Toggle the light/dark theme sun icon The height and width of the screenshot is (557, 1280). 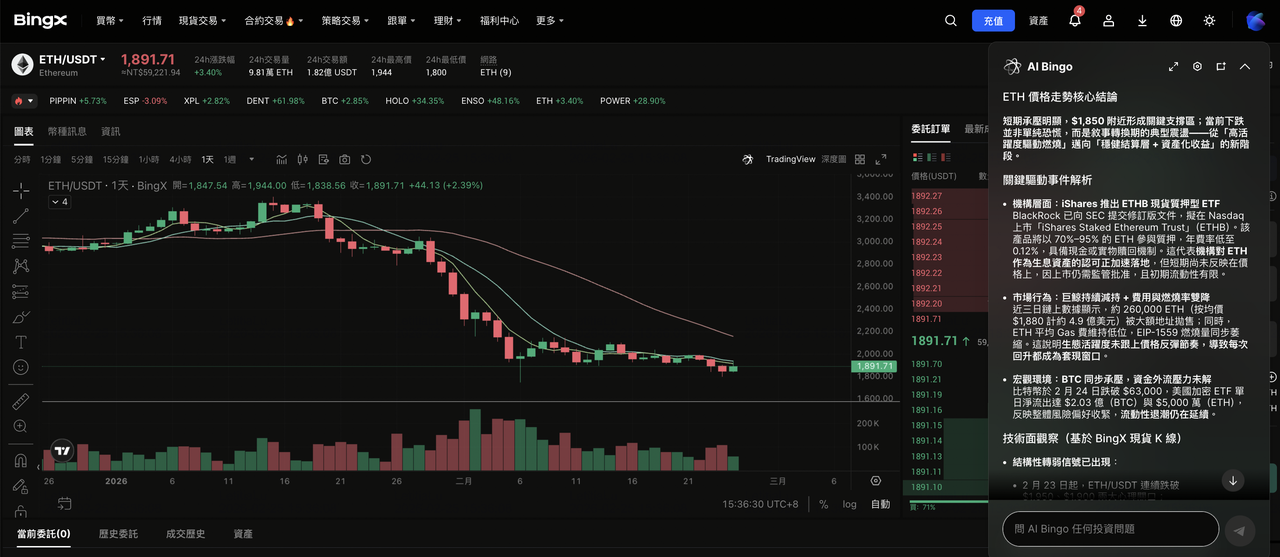tap(1209, 20)
